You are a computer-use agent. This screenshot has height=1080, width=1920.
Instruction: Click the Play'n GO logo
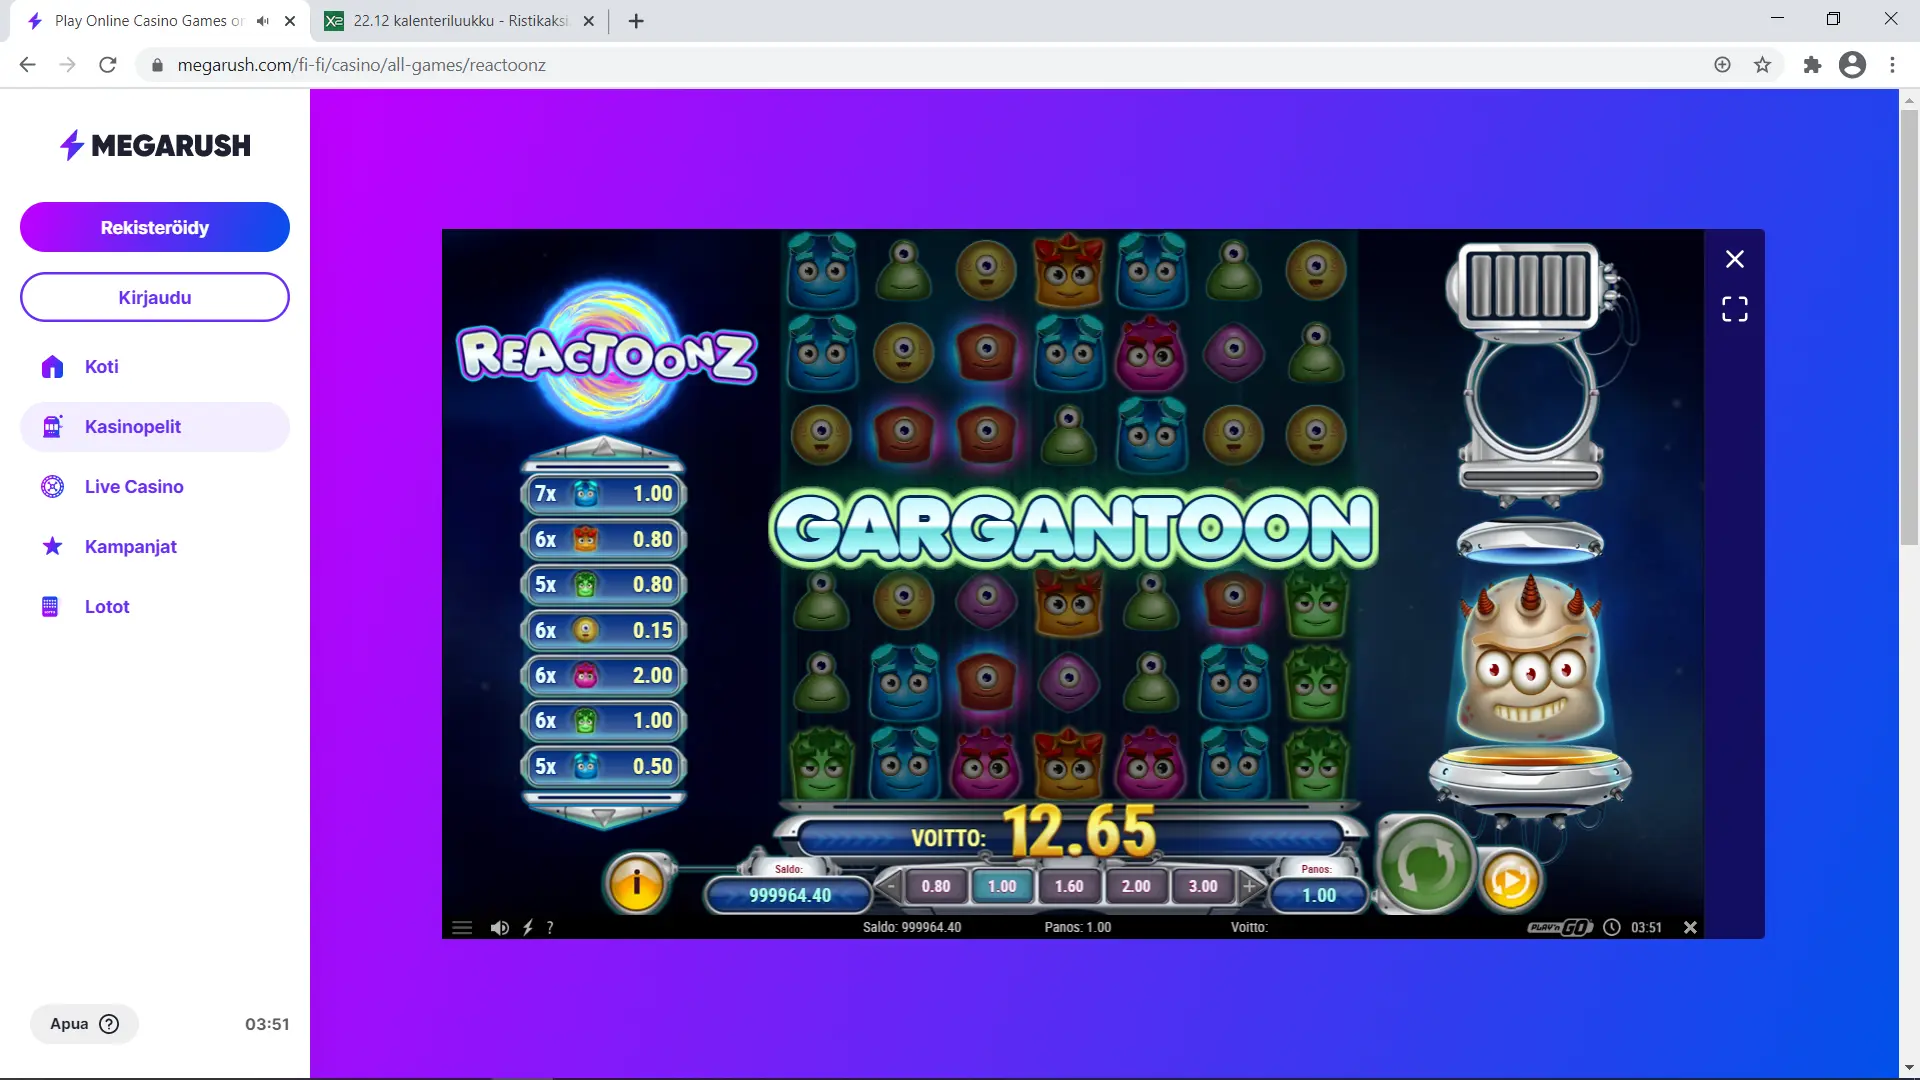coord(1559,928)
